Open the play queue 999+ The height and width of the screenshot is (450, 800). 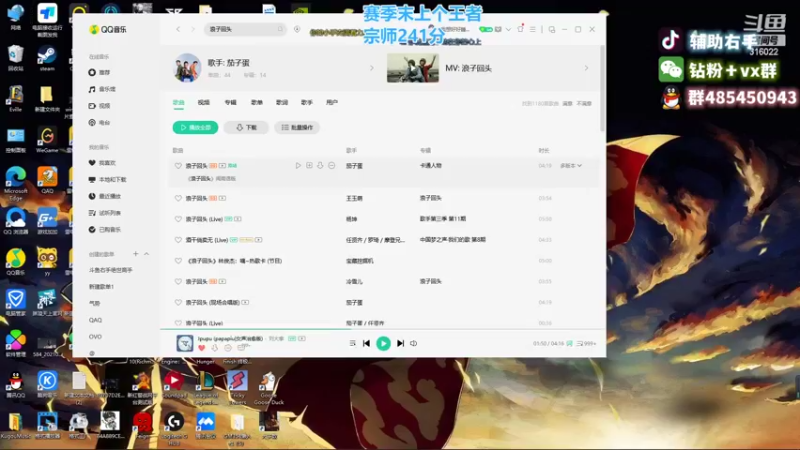pyautogui.click(x=586, y=343)
